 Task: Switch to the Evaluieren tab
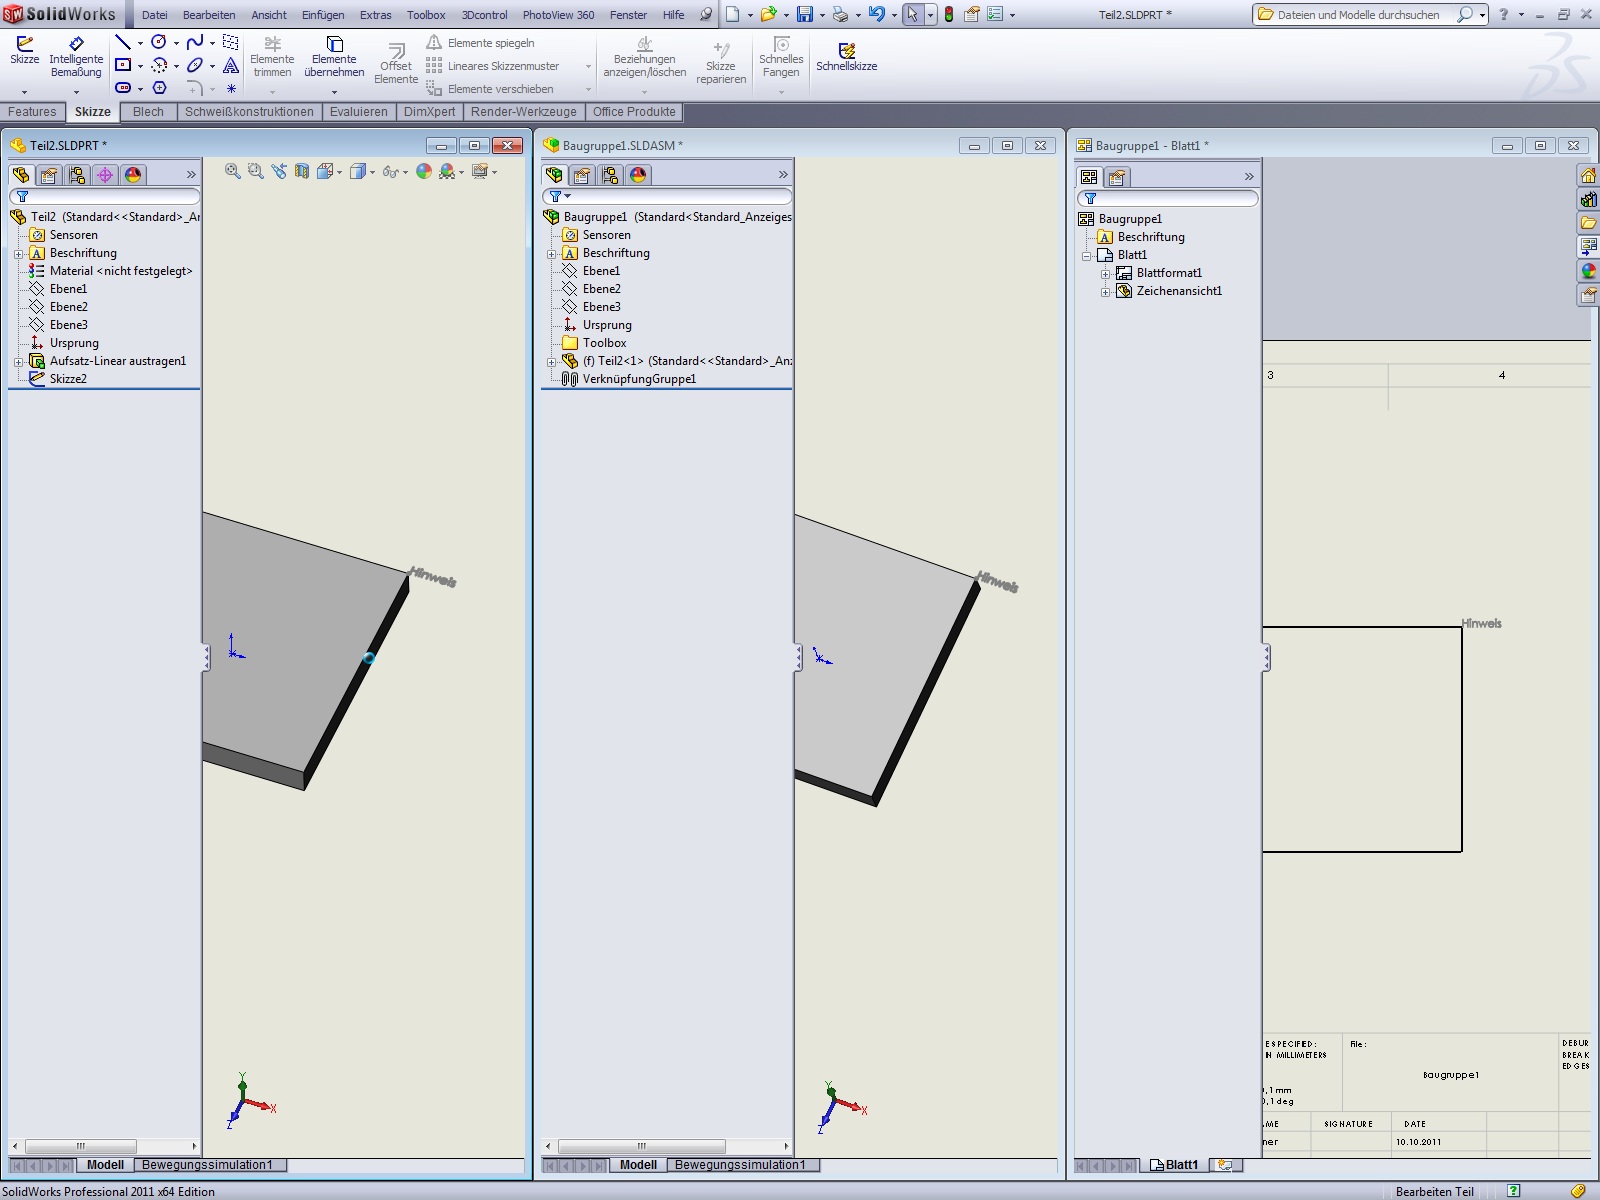pyautogui.click(x=358, y=112)
